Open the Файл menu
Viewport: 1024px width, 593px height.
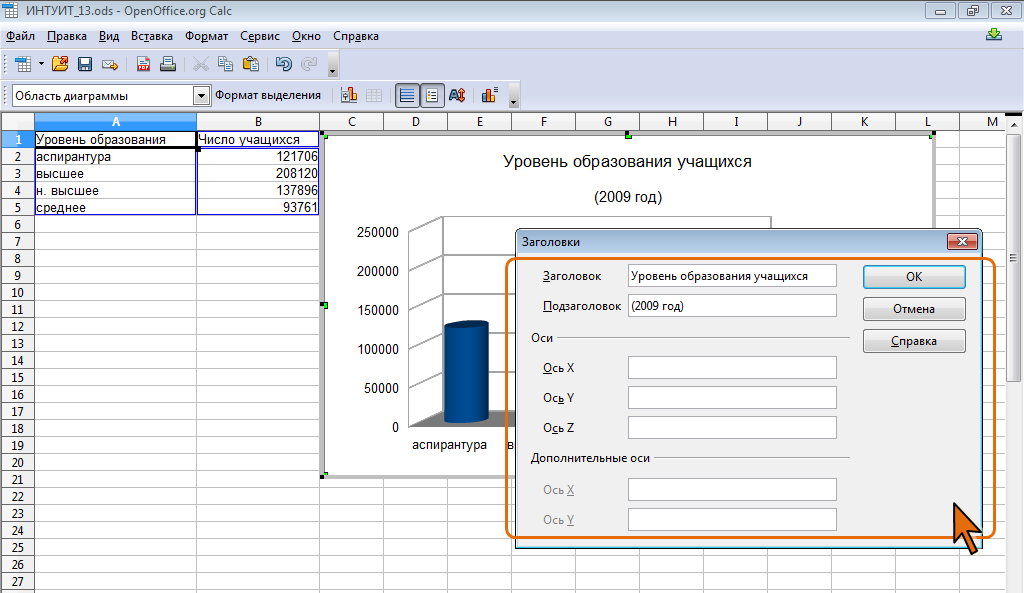click(20, 36)
